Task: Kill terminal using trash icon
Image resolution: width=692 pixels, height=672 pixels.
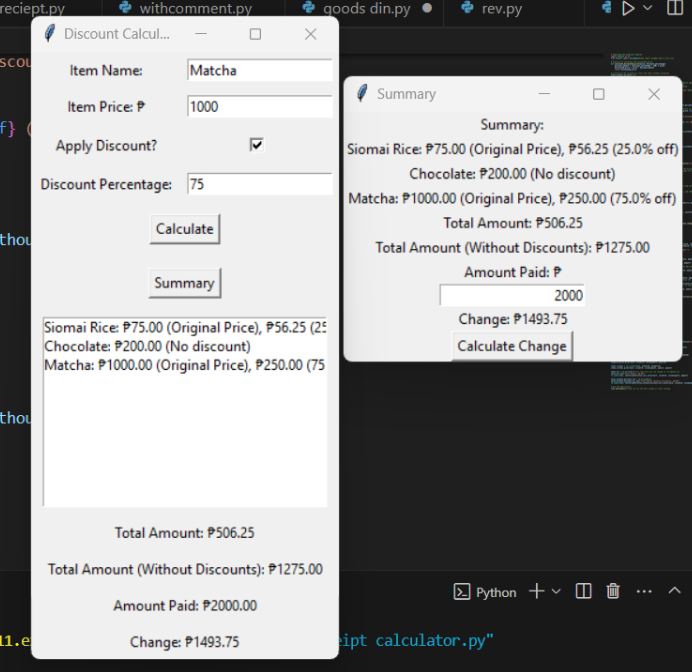Action: click(x=613, y=591)
